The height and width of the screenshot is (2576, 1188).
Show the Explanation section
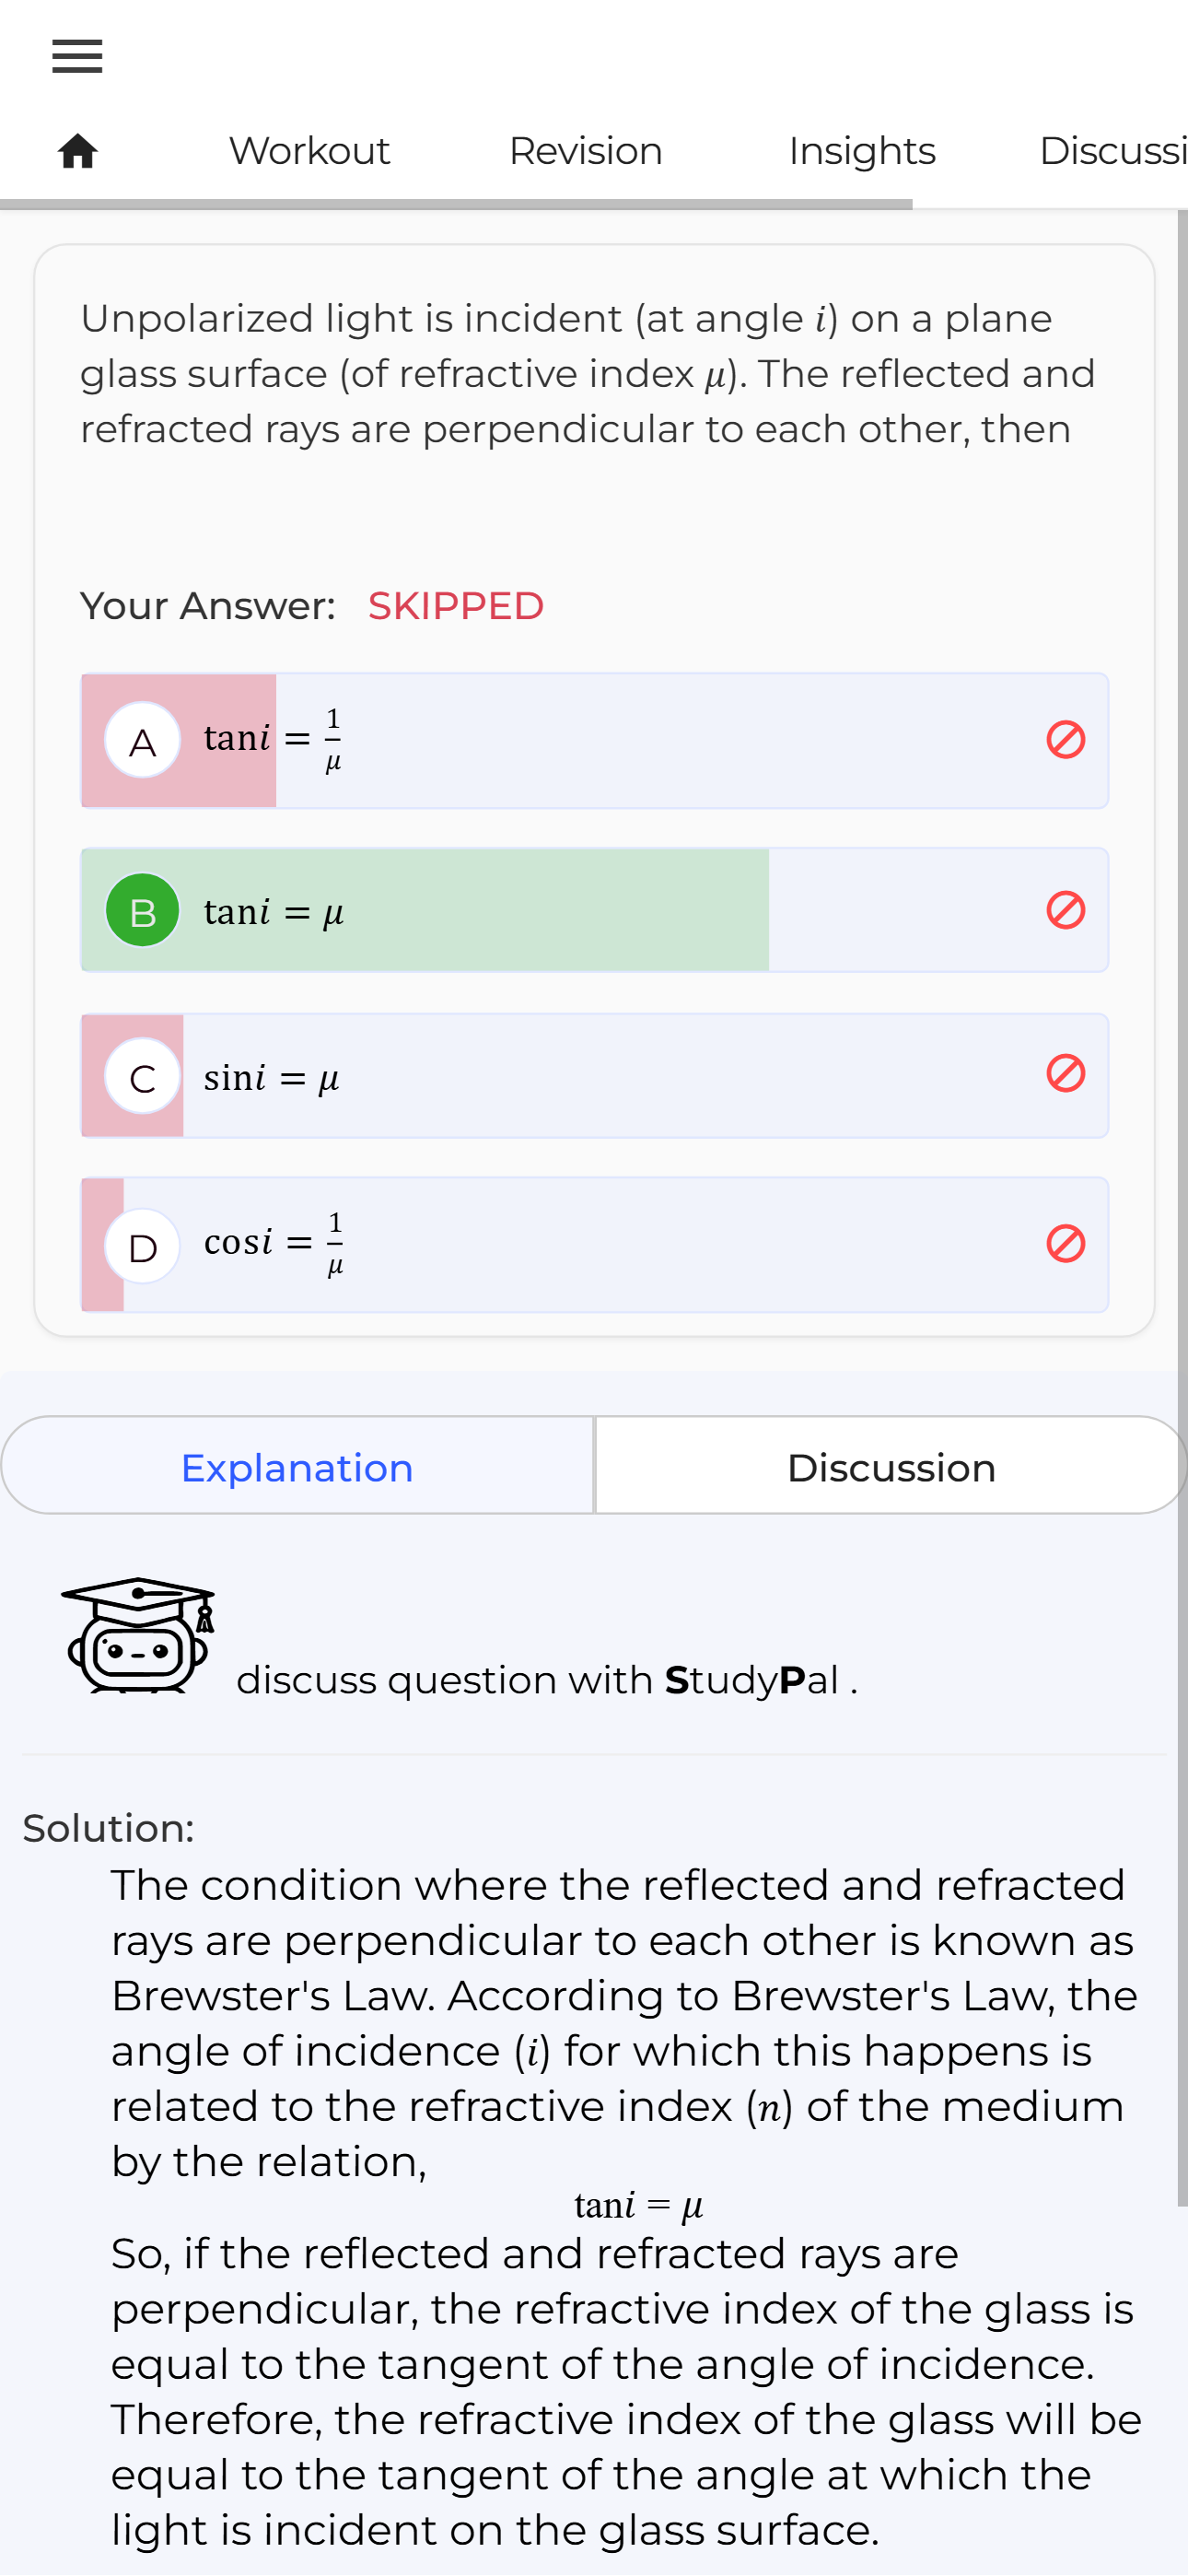click(x=298, y=1466)
